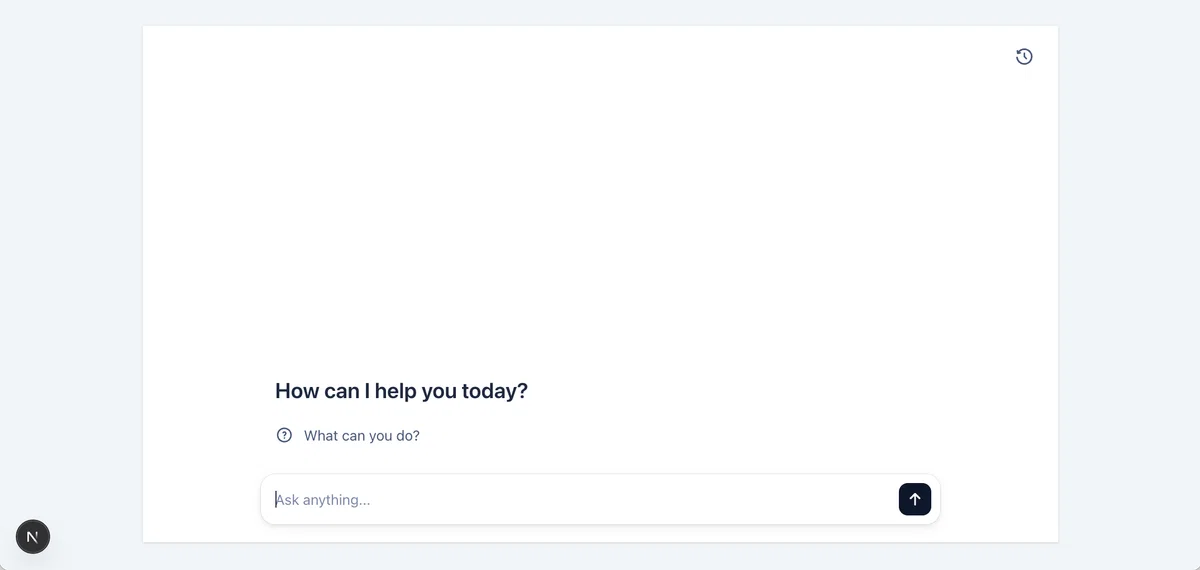This screenshot has height=570, width=1200.
Task: Click the counterclockwise clock icon
Action: (x=1024, y=57)
